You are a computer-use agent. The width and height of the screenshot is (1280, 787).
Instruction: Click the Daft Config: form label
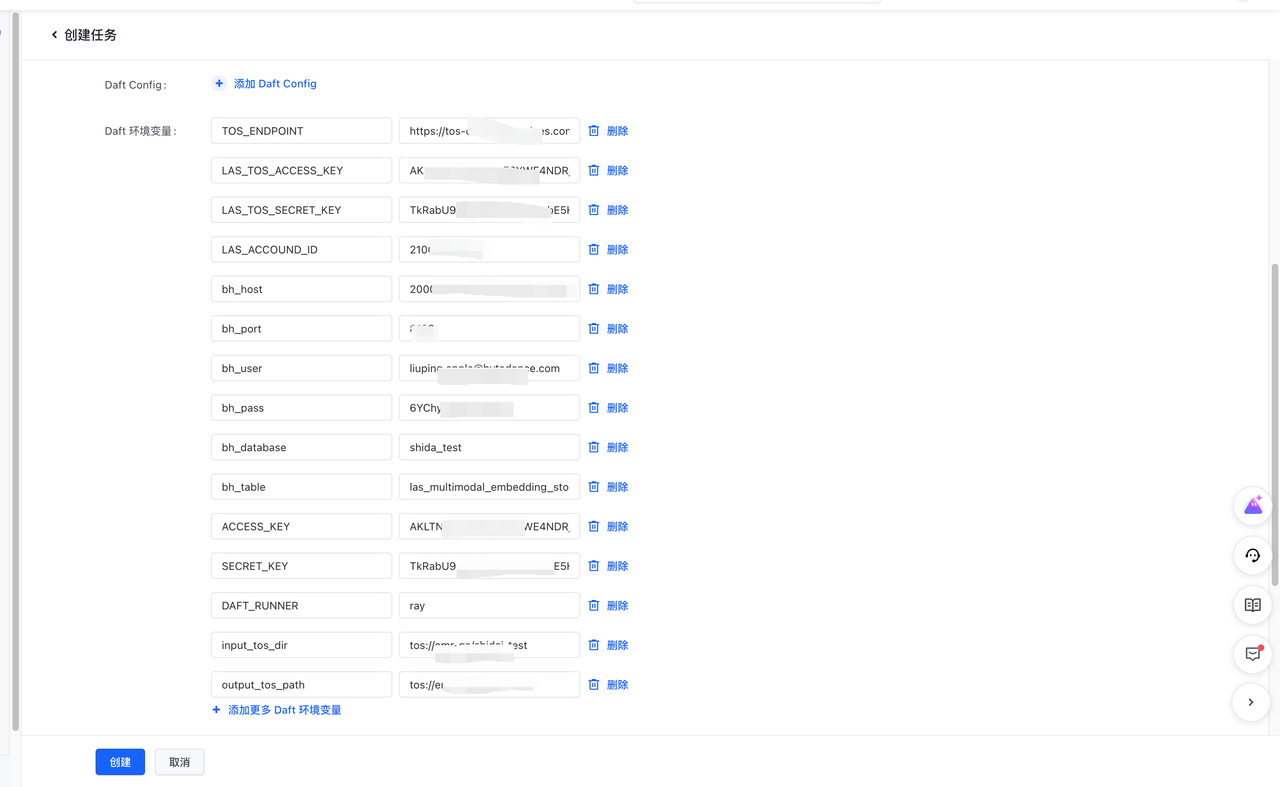(x=135, y=85)
